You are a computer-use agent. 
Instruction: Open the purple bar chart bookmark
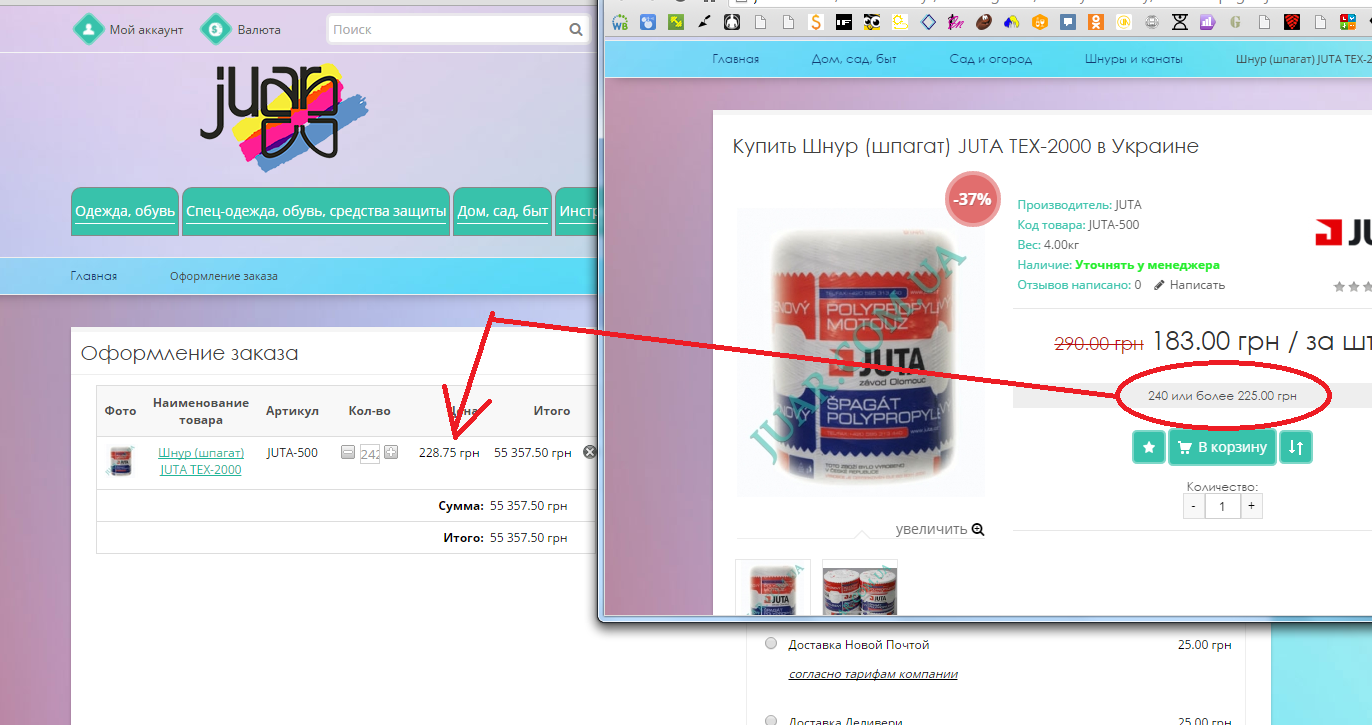[1208, 22]
